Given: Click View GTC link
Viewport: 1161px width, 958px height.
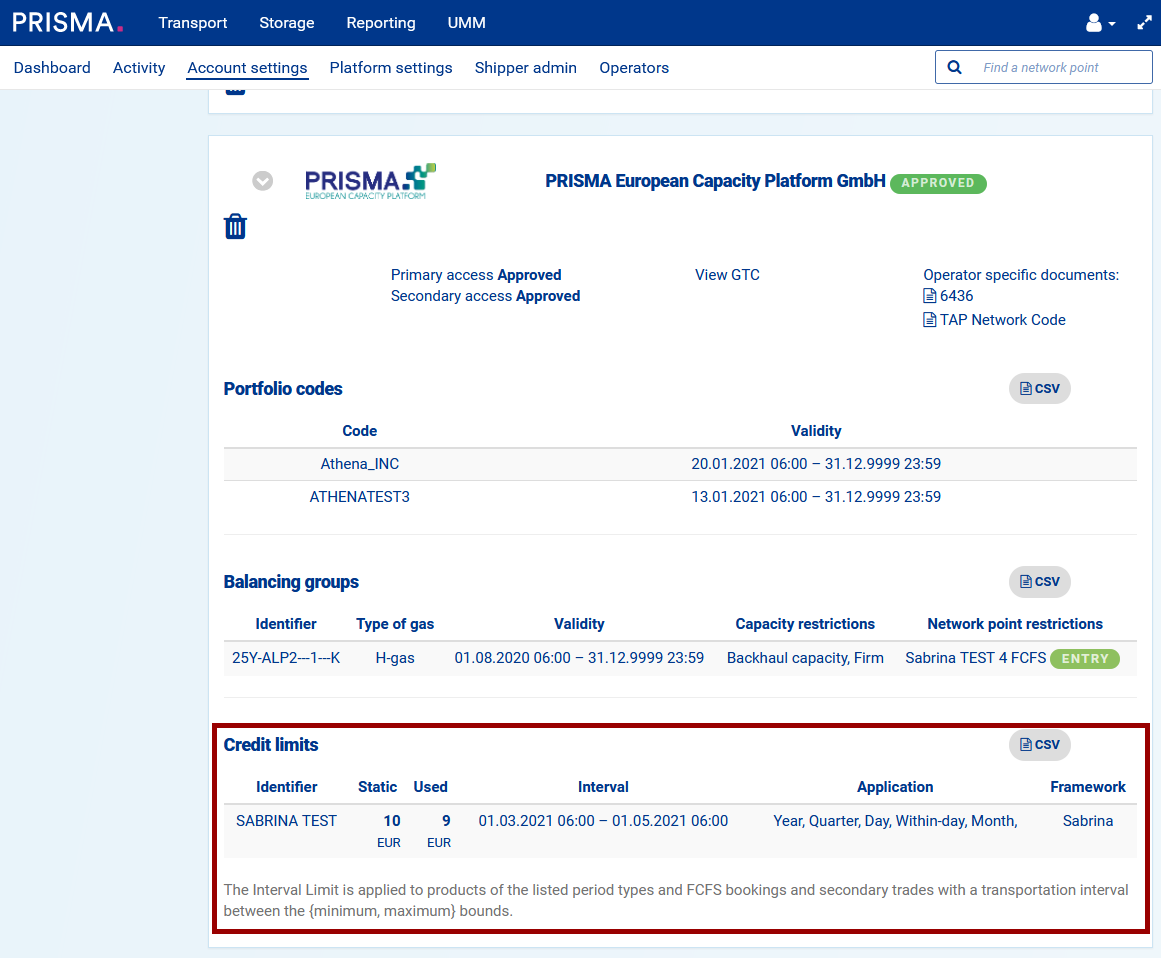Looking at the screenshot, I should 727,275.
